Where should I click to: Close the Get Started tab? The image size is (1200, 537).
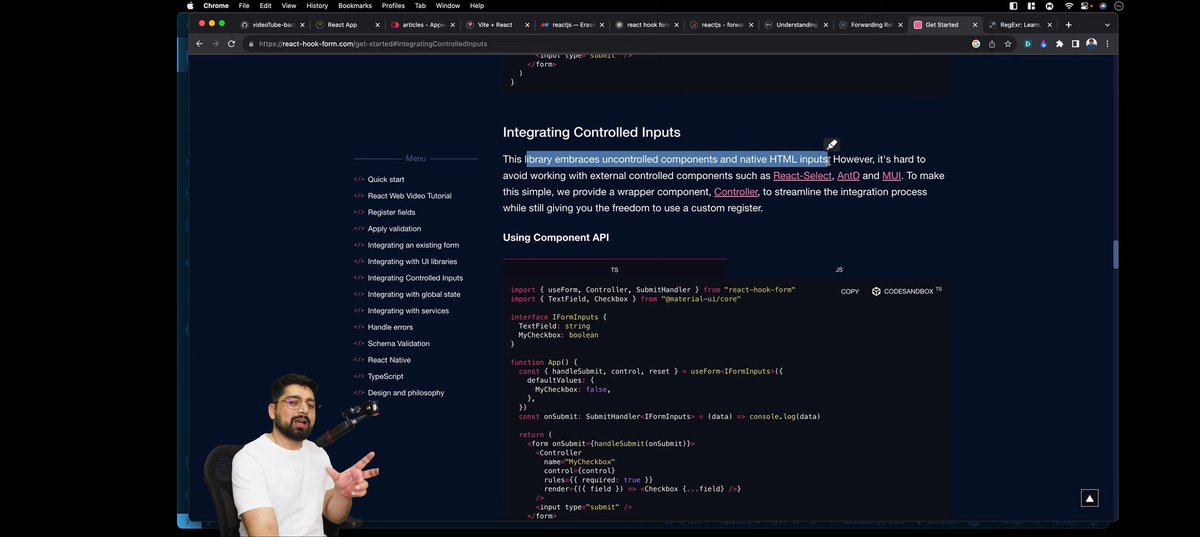[x=977, y=24]
